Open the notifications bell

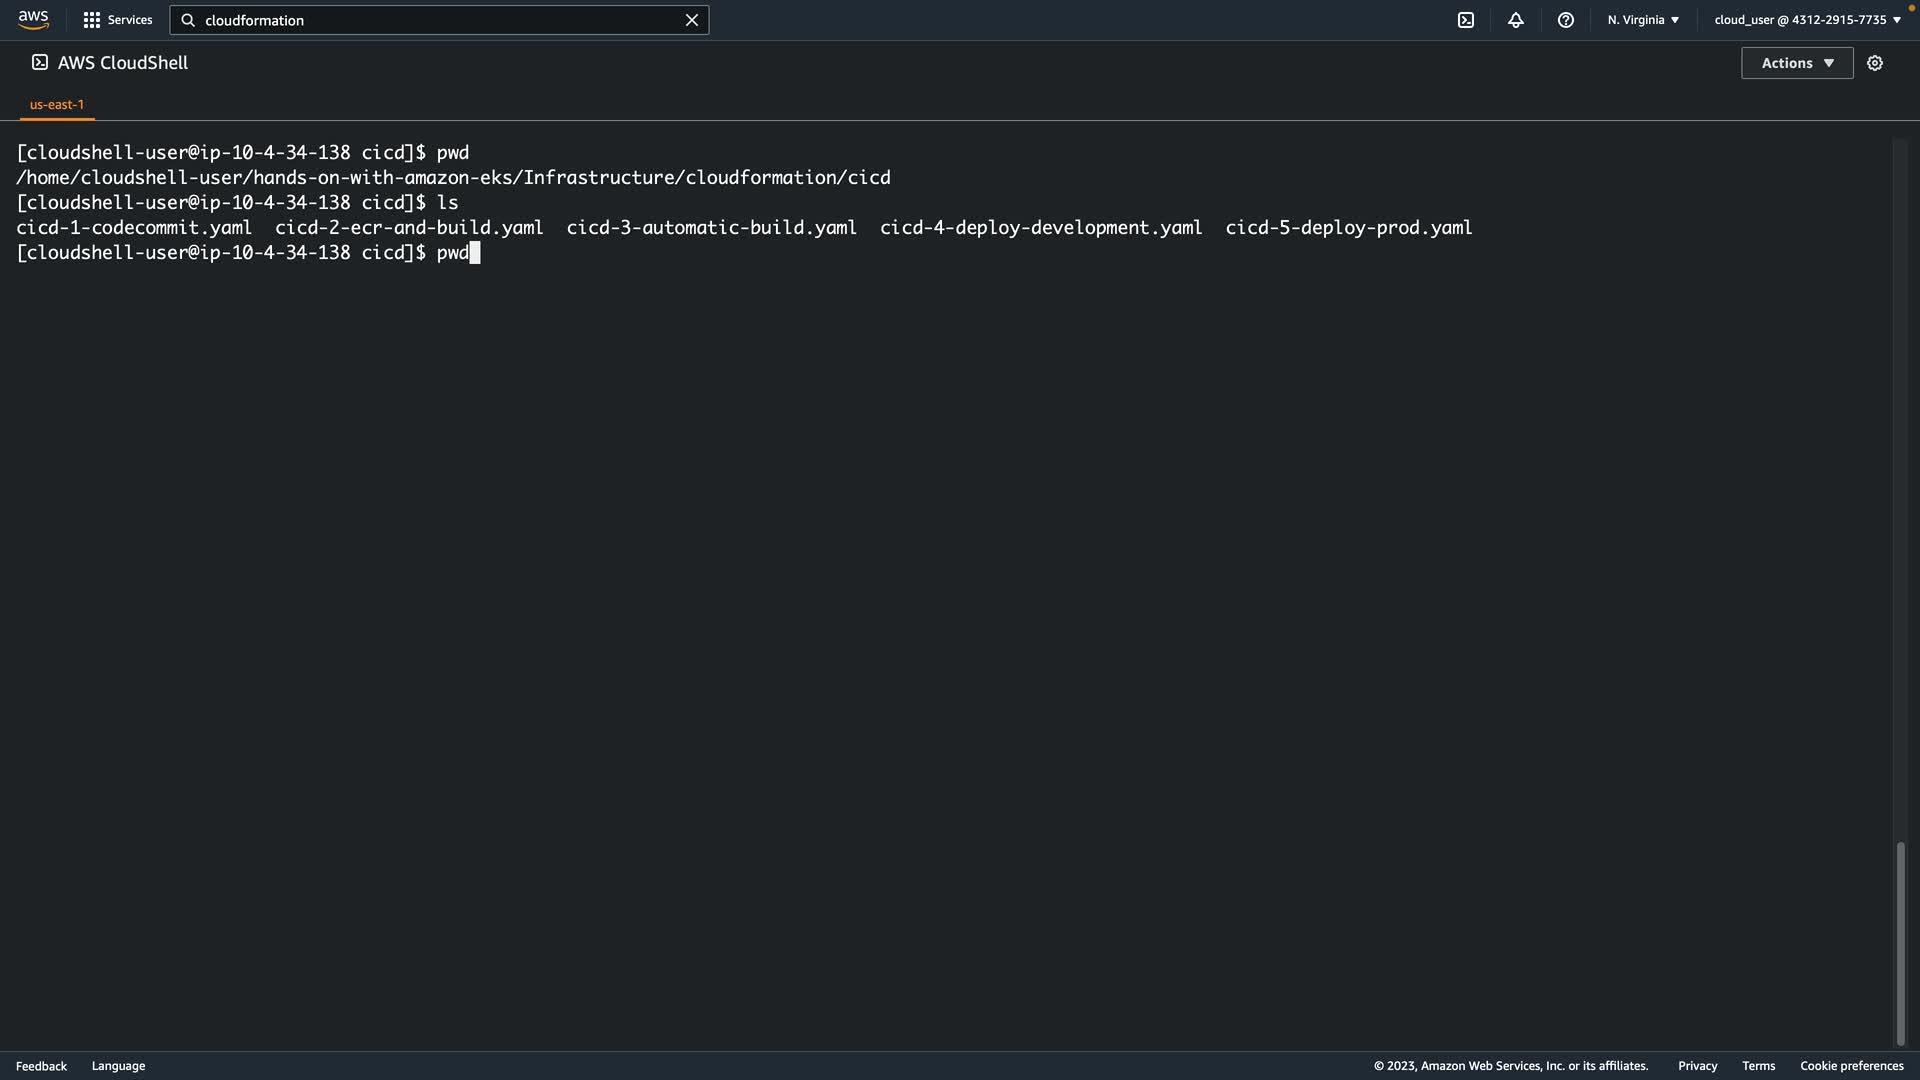coord(1516,20)
